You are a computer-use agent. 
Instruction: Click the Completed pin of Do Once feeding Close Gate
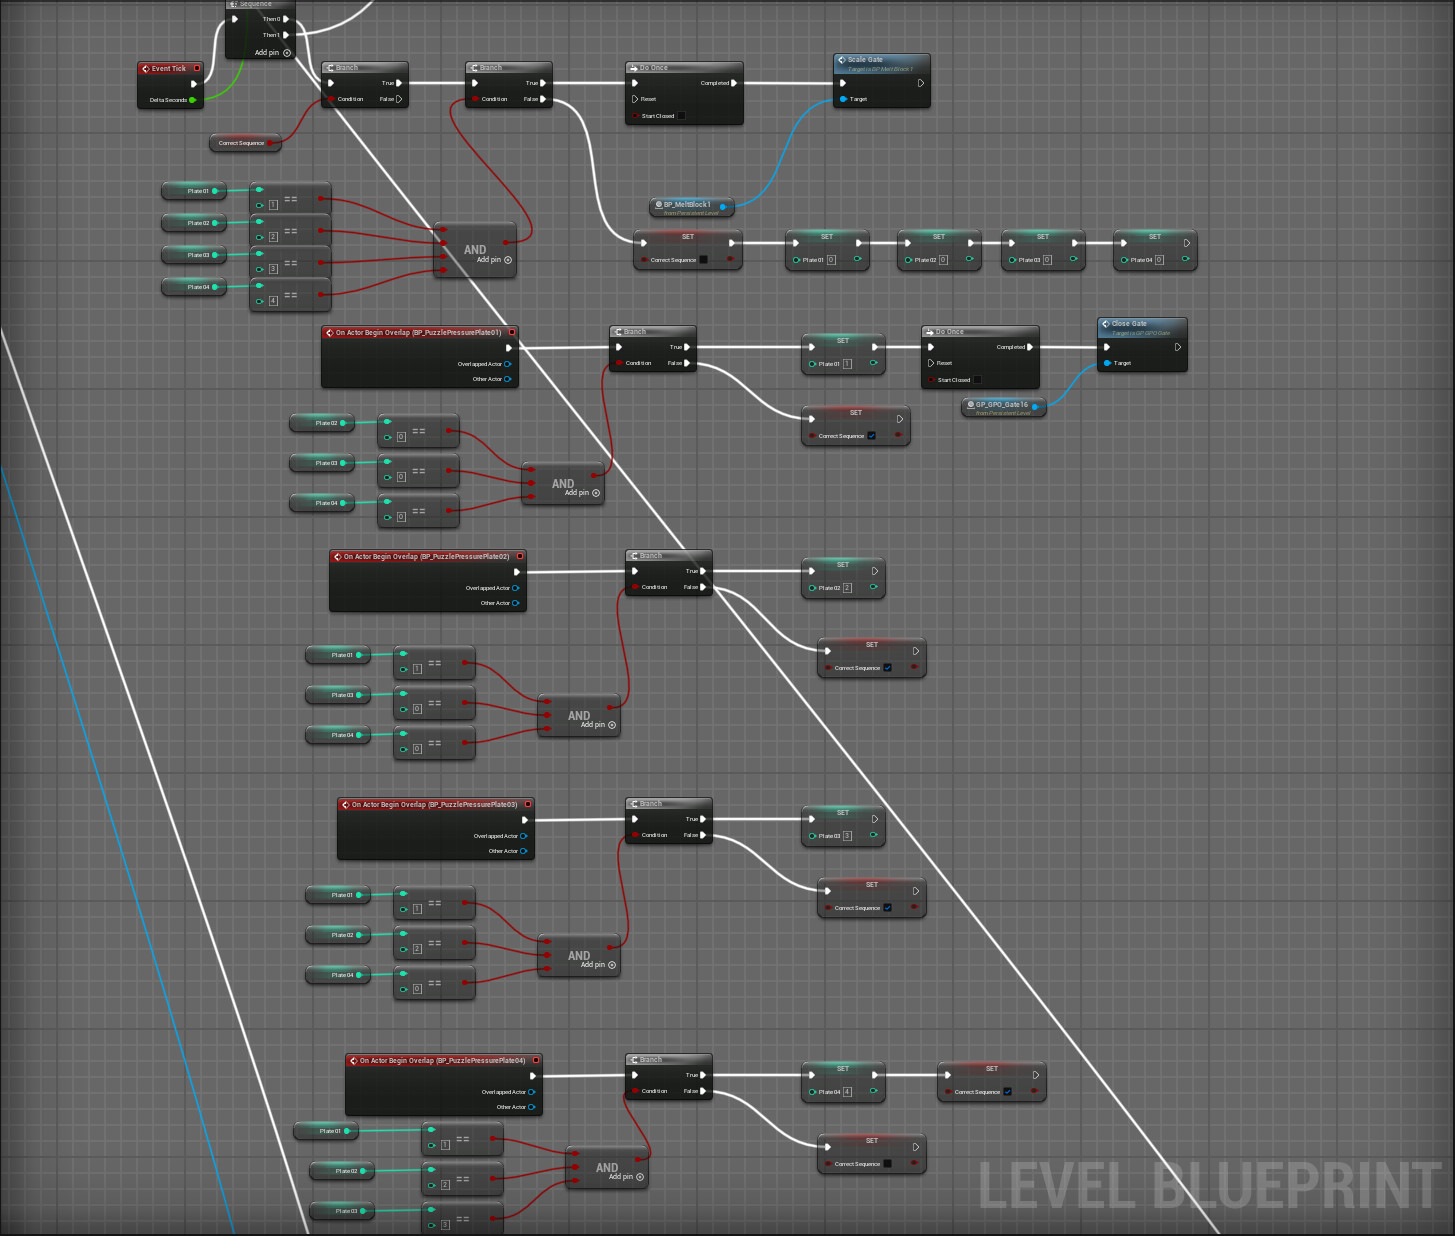click(1030, 347)
